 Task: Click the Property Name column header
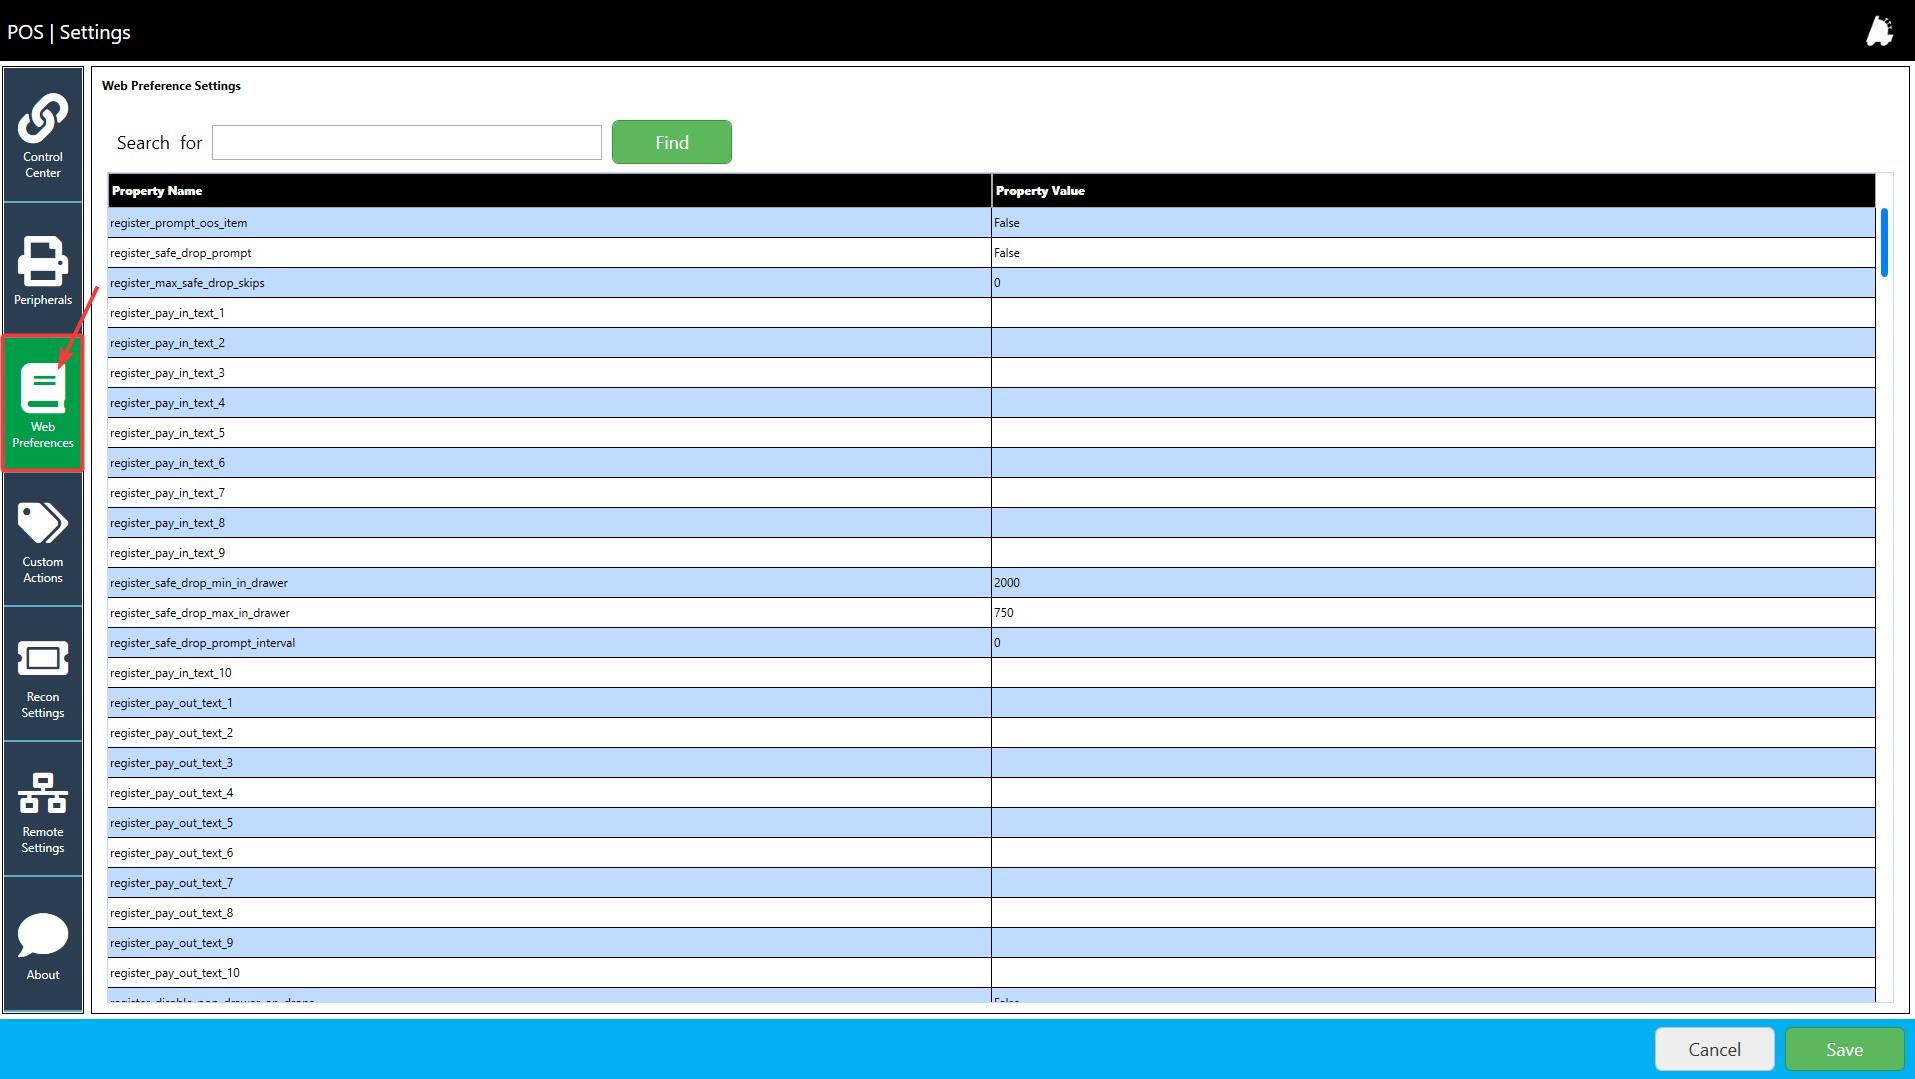point(549,191)
